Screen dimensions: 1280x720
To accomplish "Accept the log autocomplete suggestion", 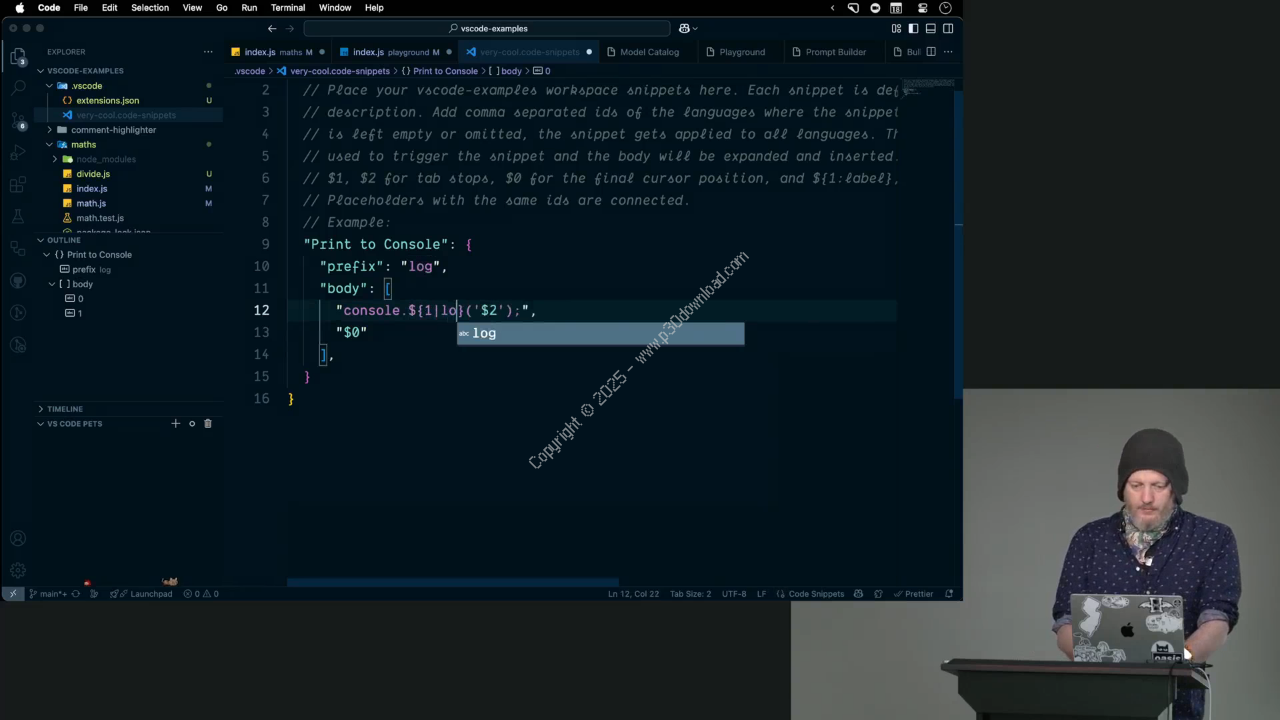I will 600,333.
